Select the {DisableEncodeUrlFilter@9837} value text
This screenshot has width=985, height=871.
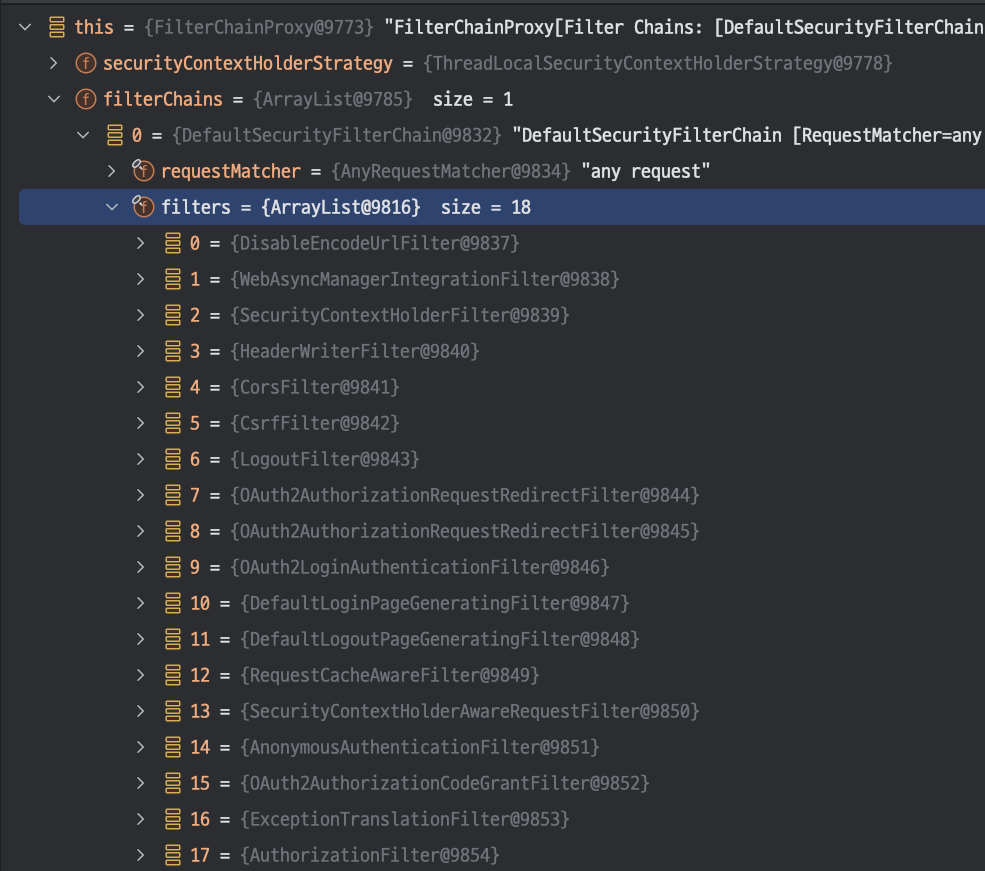[x=375, y=243]
